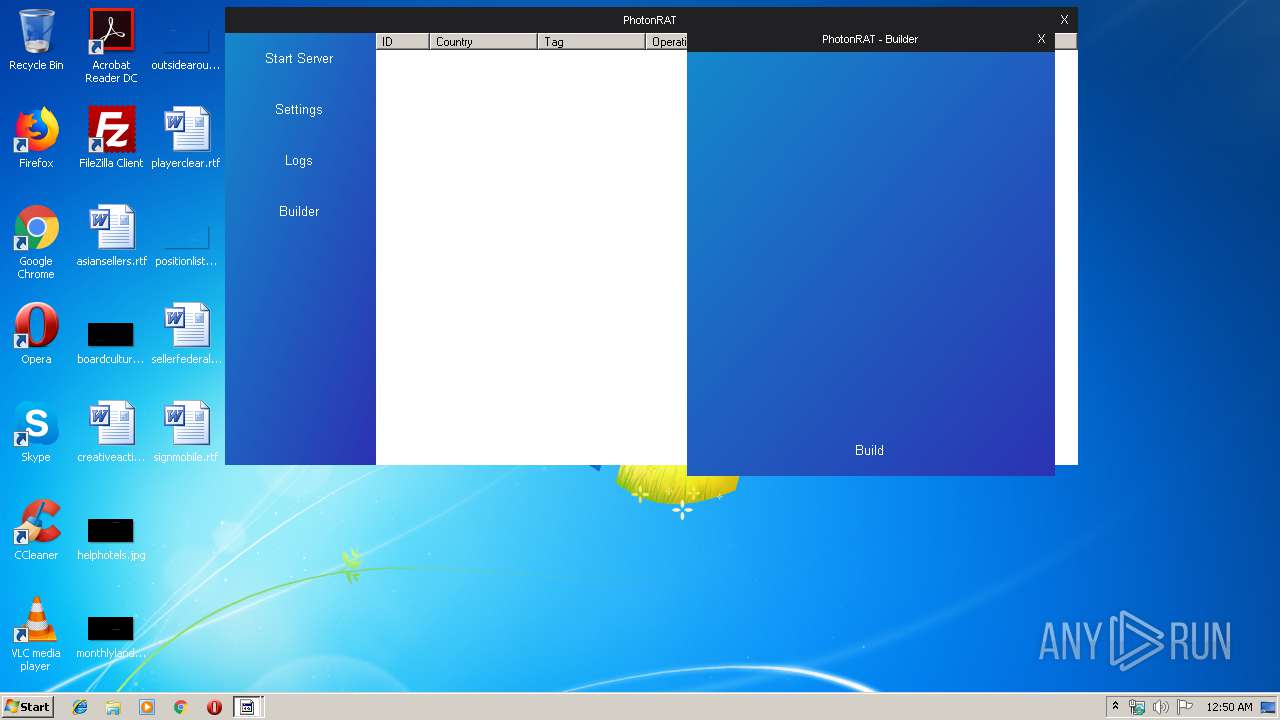Close the PhotonRAT - Builder window

click(x=1041, y=39)
